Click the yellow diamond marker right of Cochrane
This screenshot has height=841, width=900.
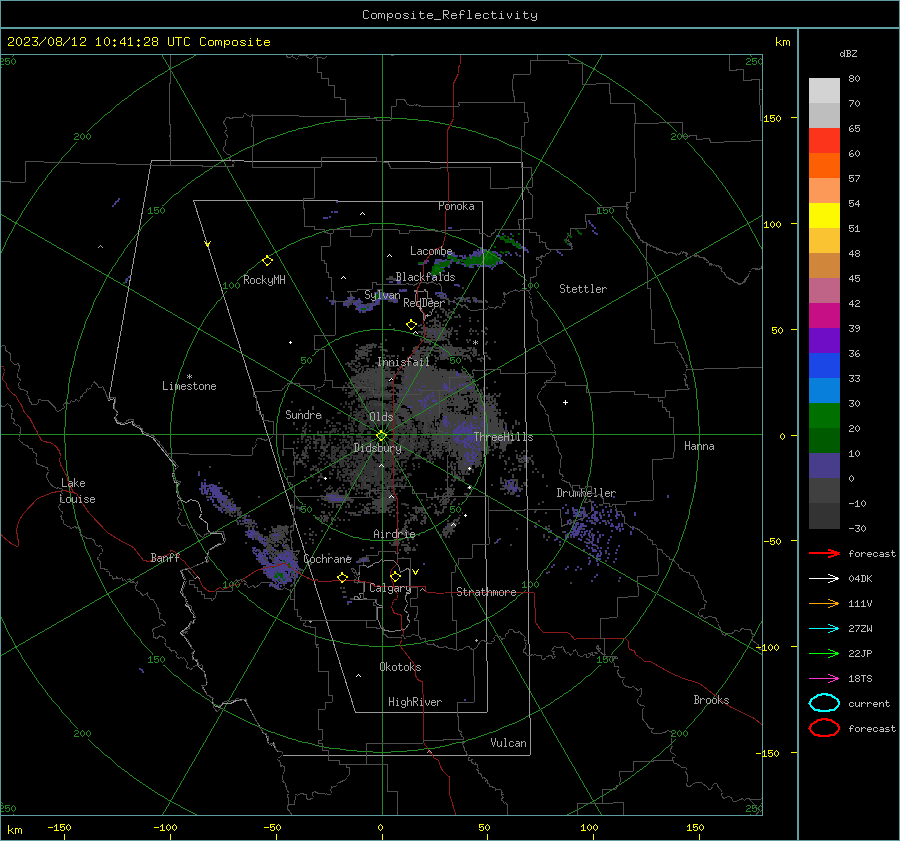[343, 577]
